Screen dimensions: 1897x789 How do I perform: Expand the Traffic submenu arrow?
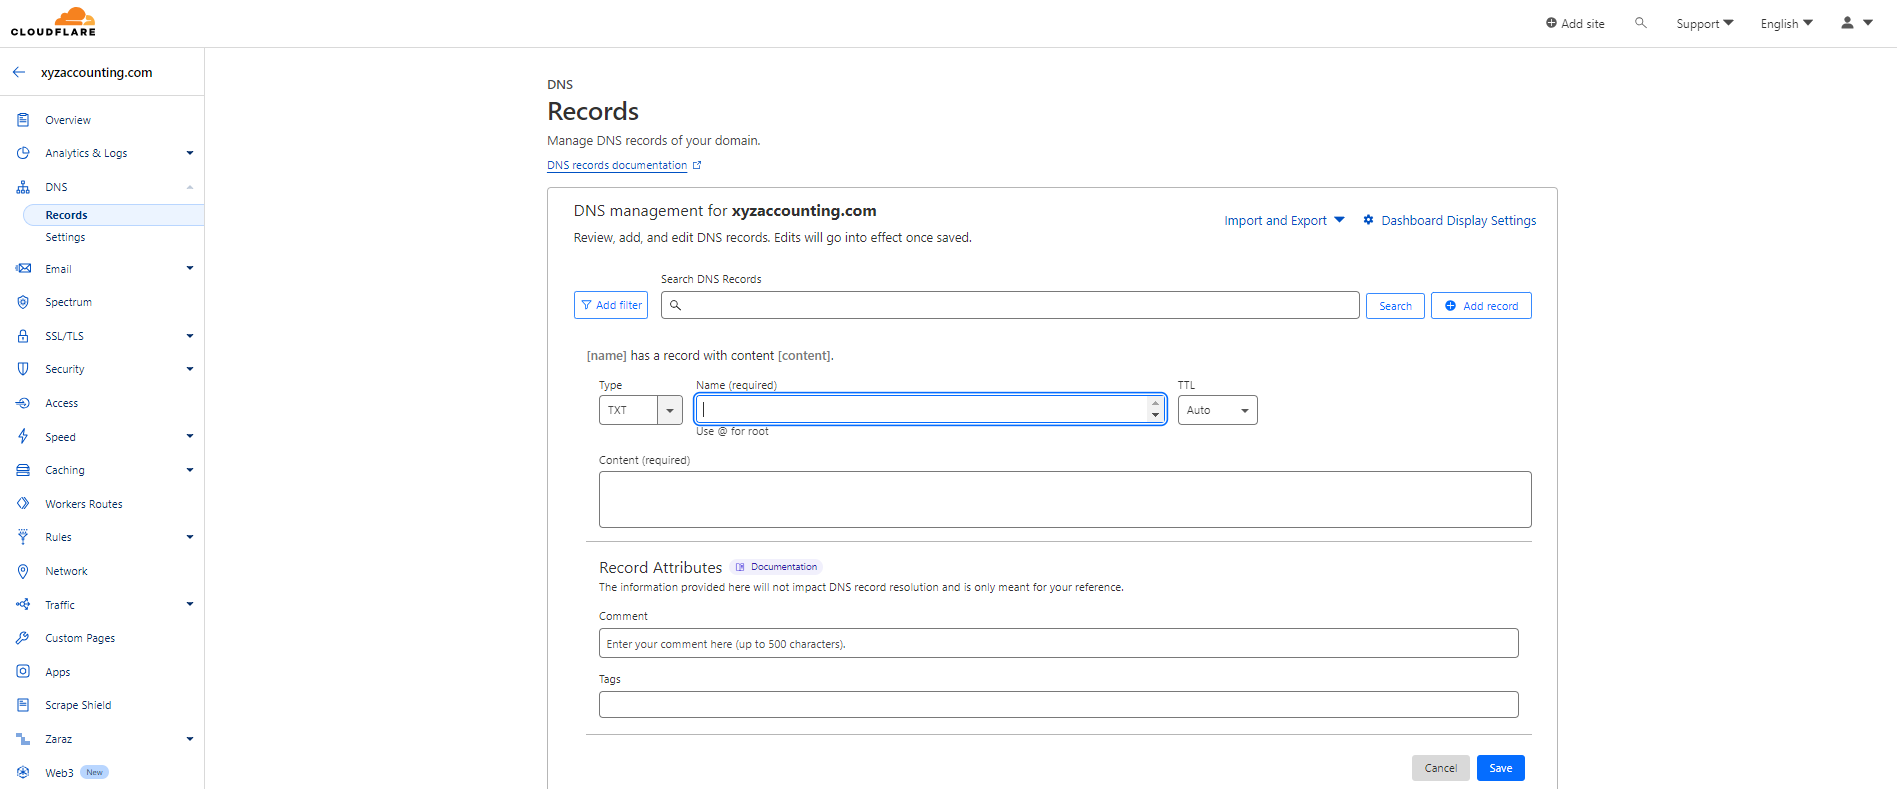click(189, 604)
